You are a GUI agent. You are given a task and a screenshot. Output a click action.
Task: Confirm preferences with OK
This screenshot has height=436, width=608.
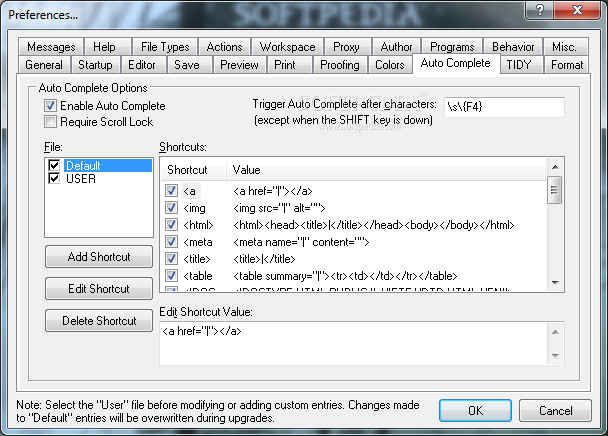(x=475, y=410)
